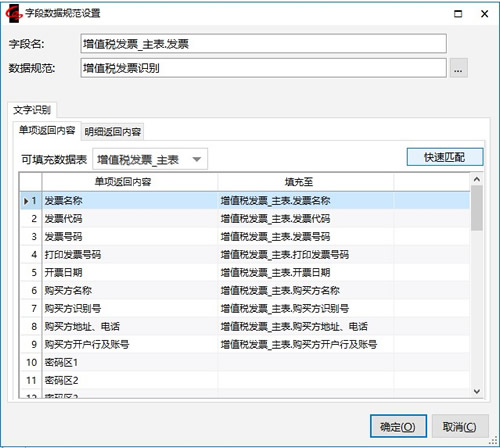The height and width of the screenshot is (448, 500).
Task: Select the 单项返回内容 tab
Action: tap(47, 130)
